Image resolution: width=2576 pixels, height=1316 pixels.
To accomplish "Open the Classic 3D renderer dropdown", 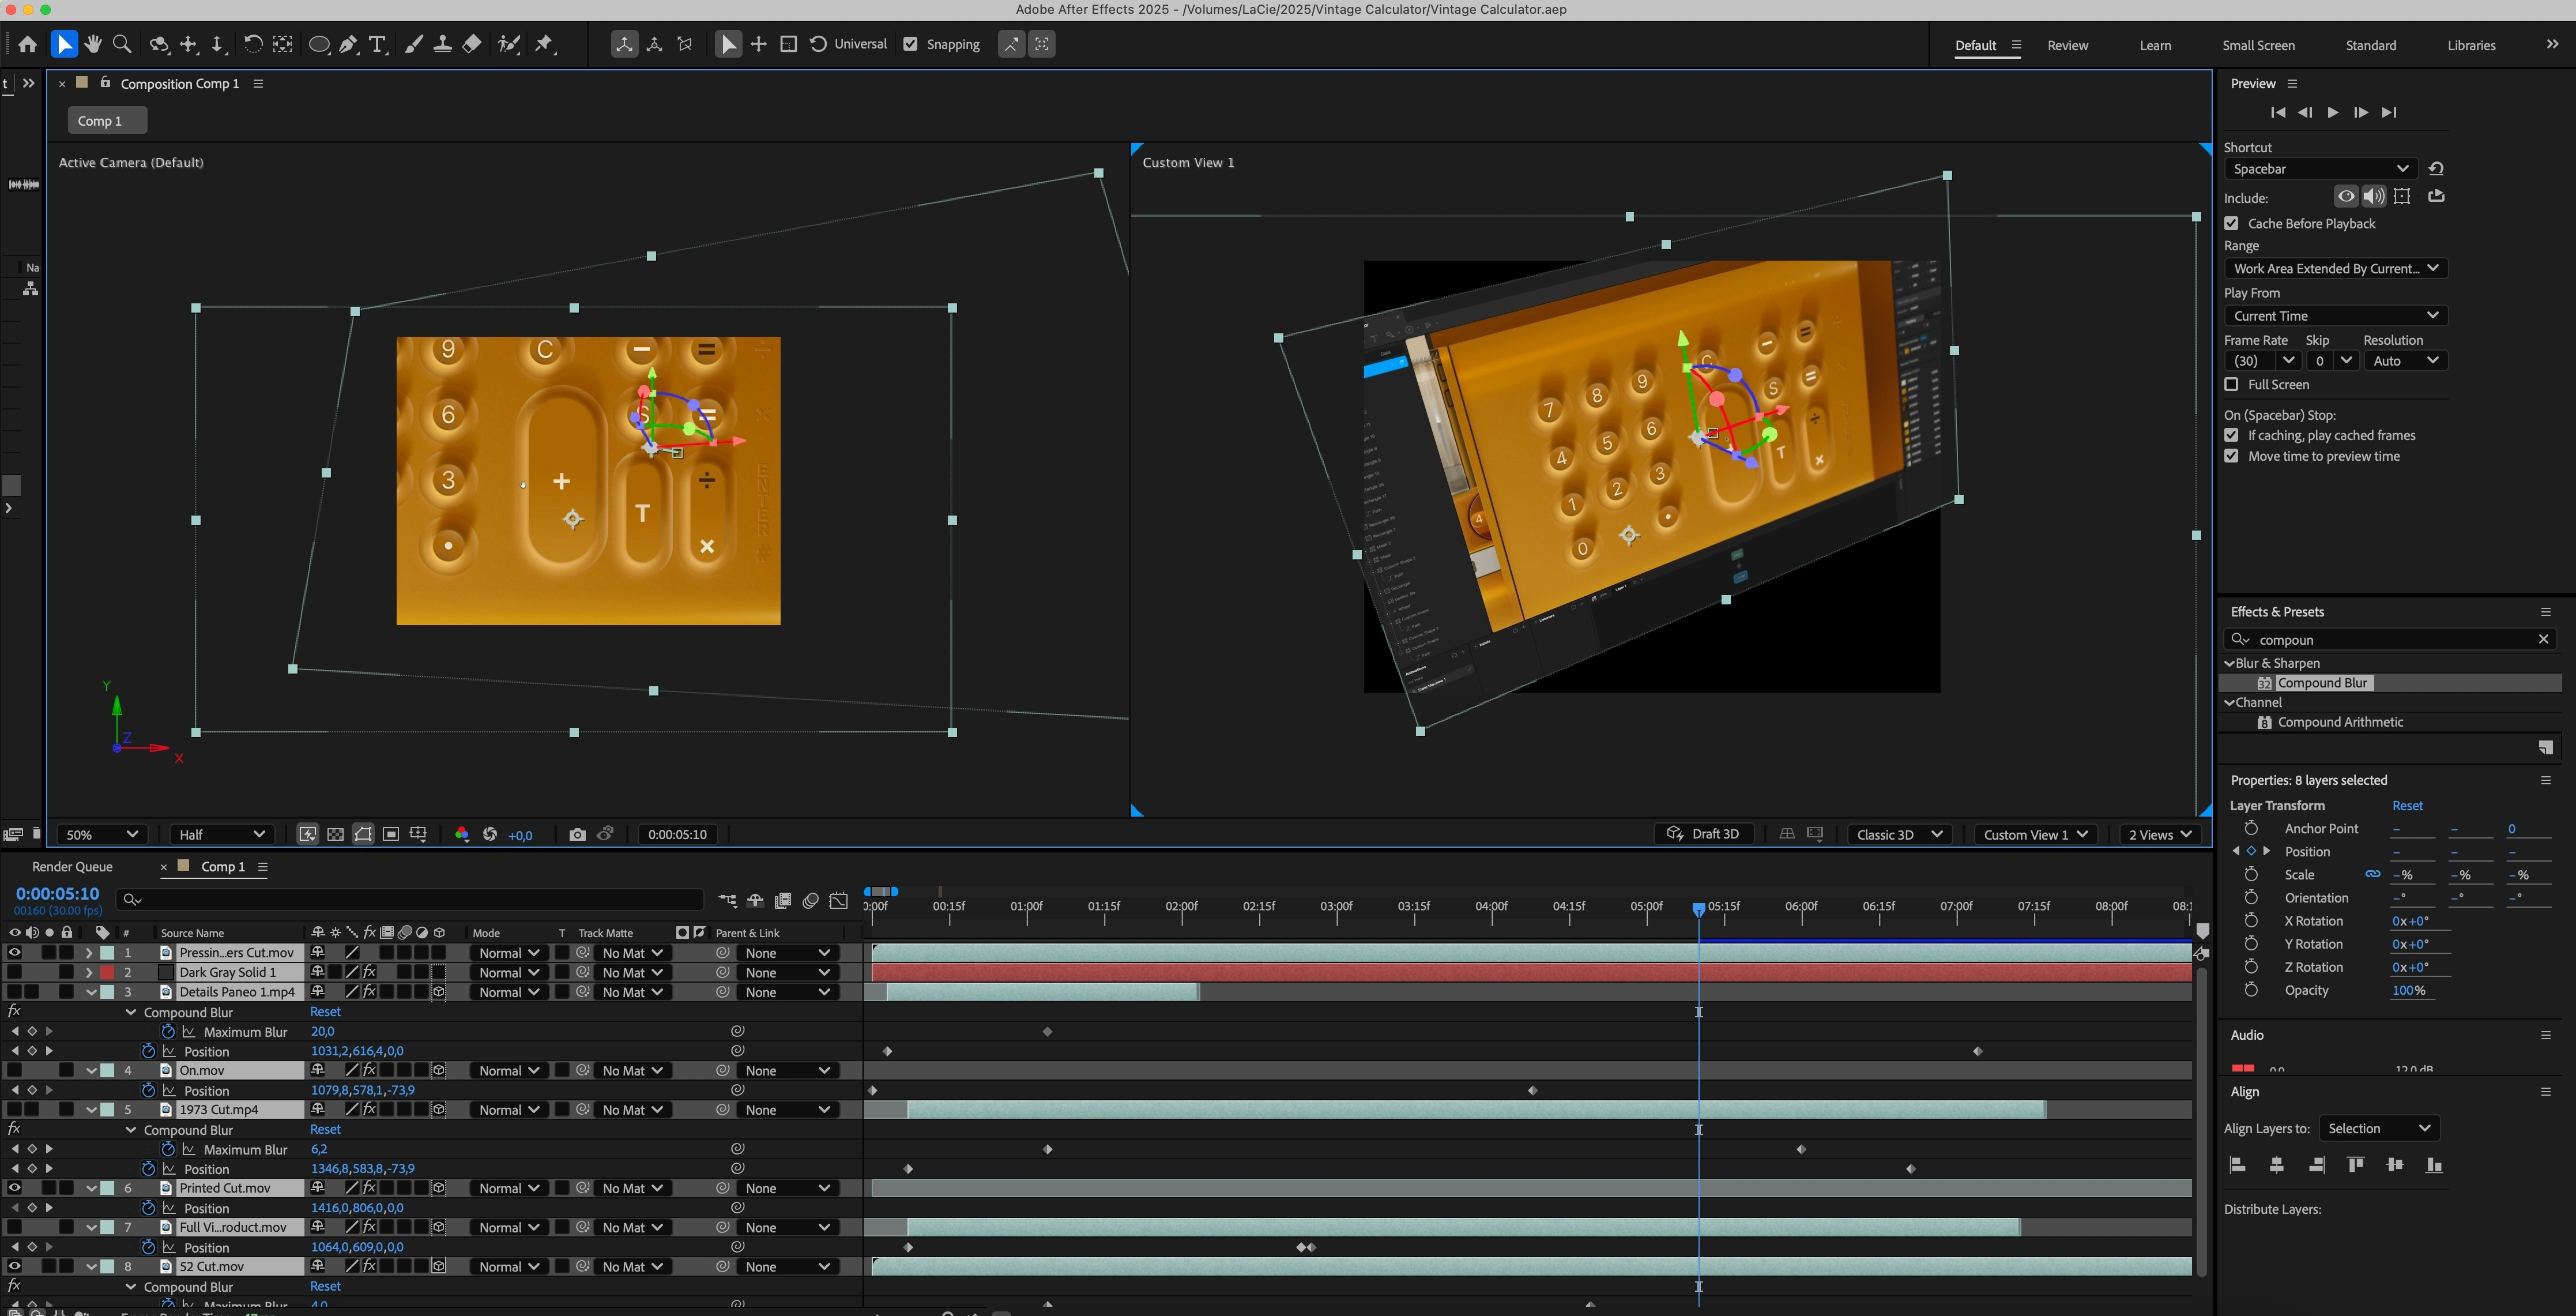I will pyautogui.click(x=1898, y=834).
